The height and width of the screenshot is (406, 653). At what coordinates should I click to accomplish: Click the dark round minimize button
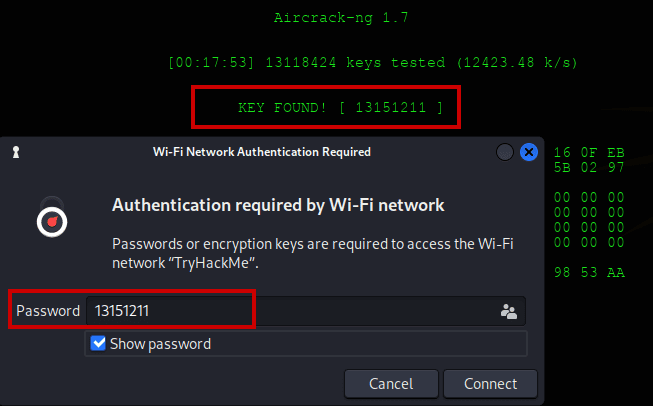pyautogui.click(x=505, y=152)
